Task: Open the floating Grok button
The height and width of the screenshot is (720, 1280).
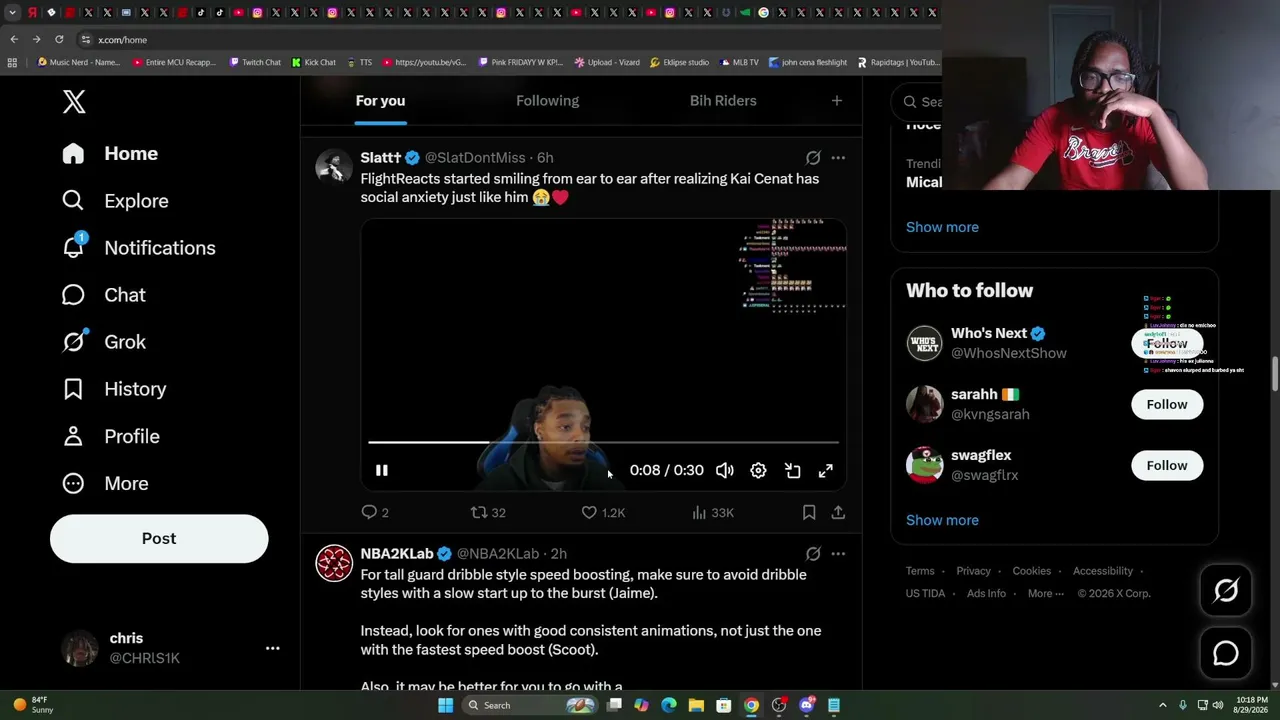Action: point(1226,591)
